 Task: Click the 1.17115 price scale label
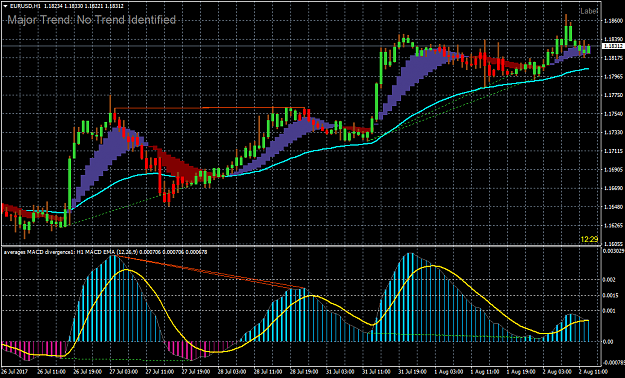pos(613,151)
